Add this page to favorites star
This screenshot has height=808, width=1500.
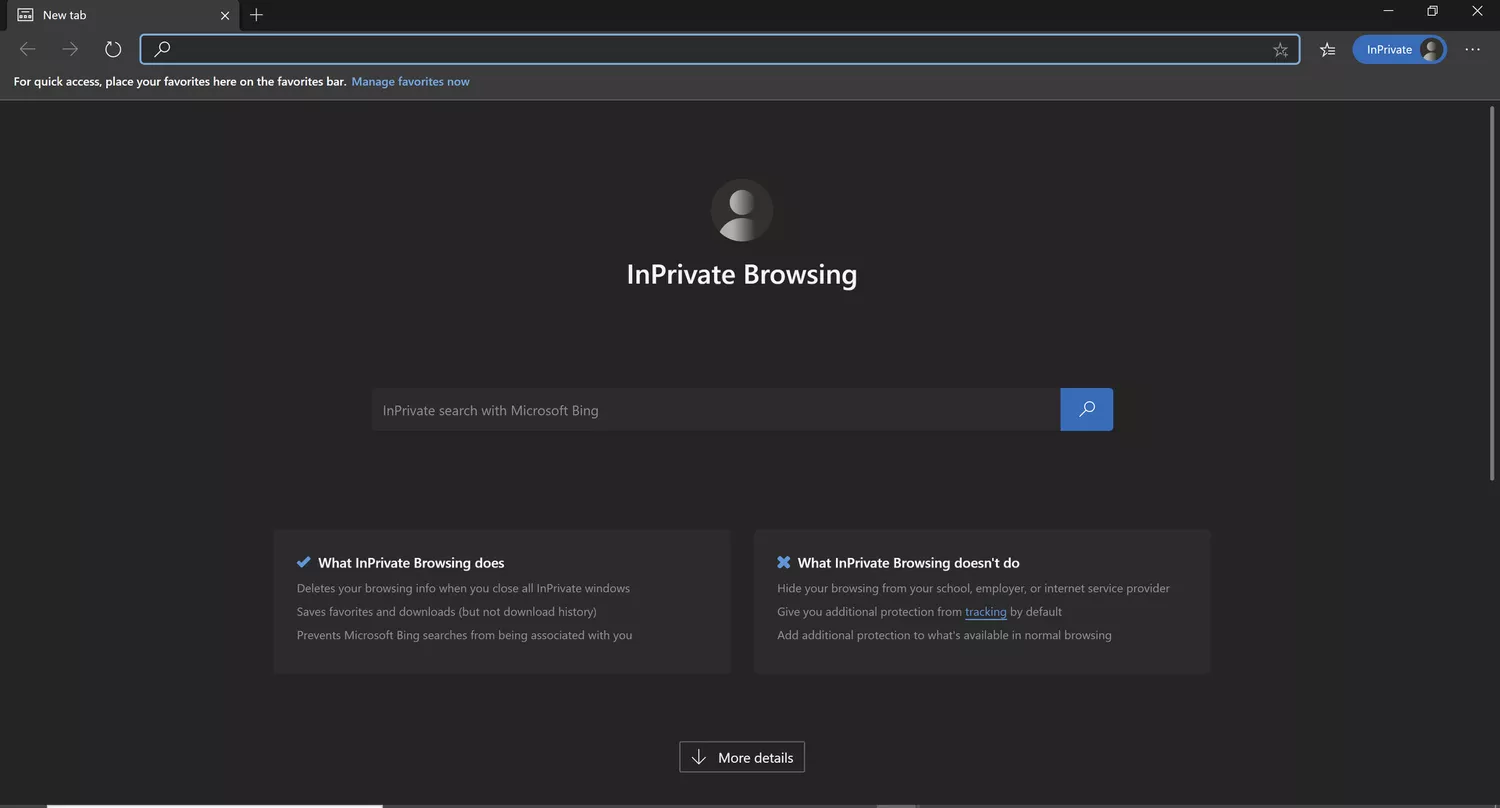click(x=1280, y=49)
